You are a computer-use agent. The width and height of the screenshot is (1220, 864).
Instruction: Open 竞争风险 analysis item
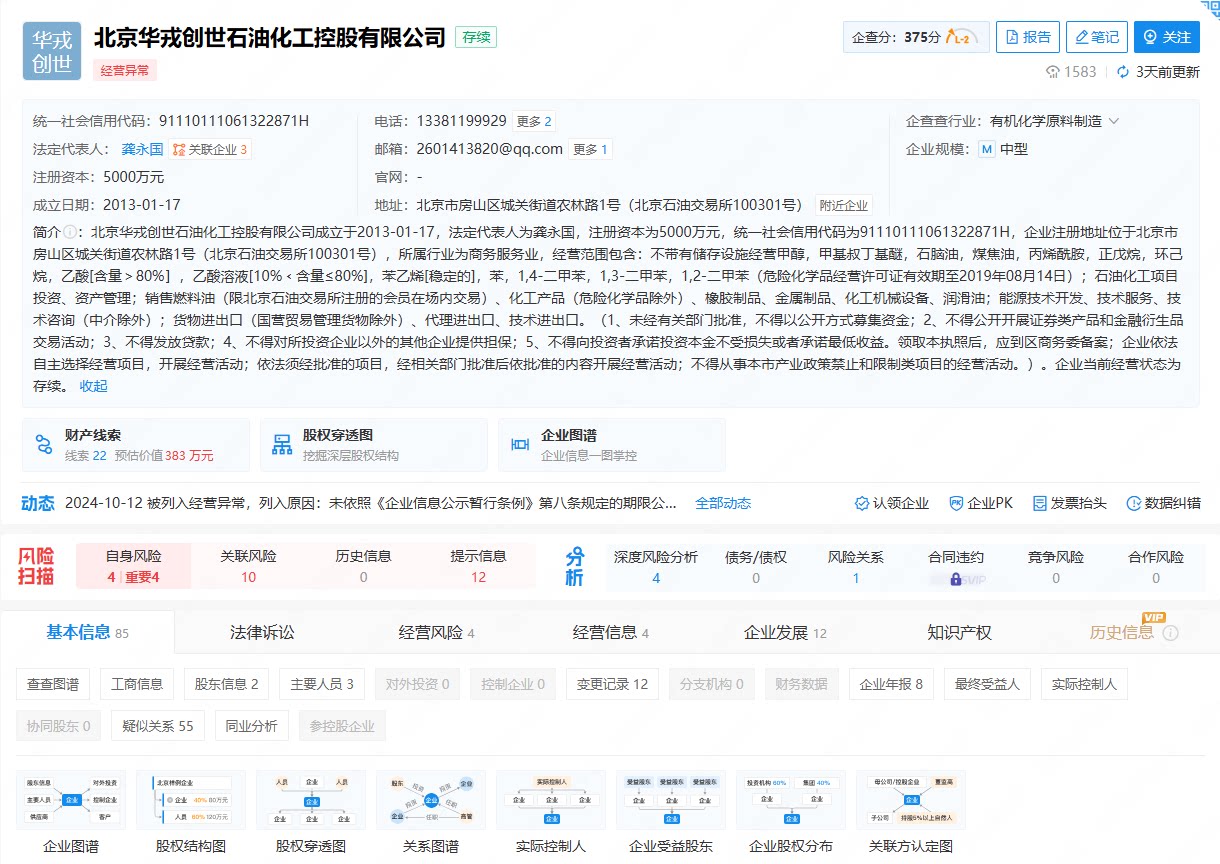pyautogui.click(x=1056, y=566)
